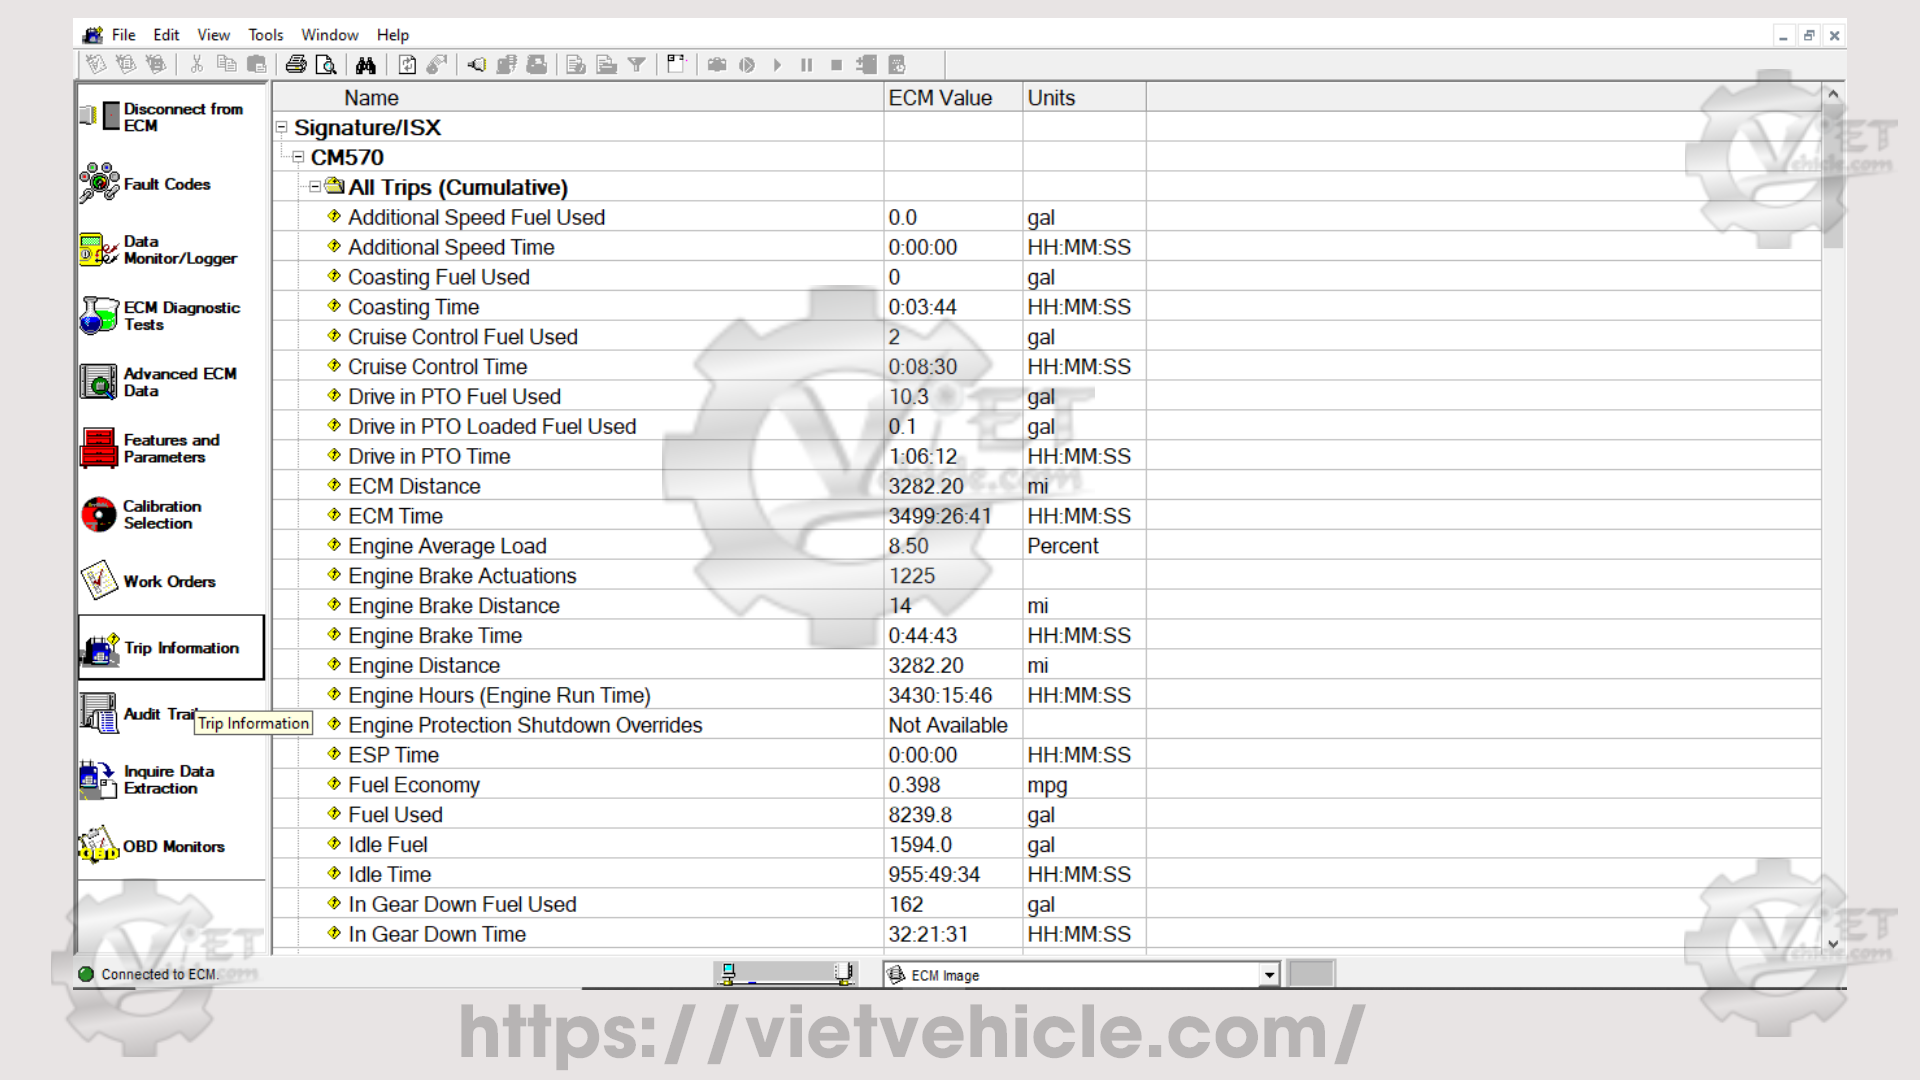
Task: Click the Find binoculars icon
Action: 365,65
